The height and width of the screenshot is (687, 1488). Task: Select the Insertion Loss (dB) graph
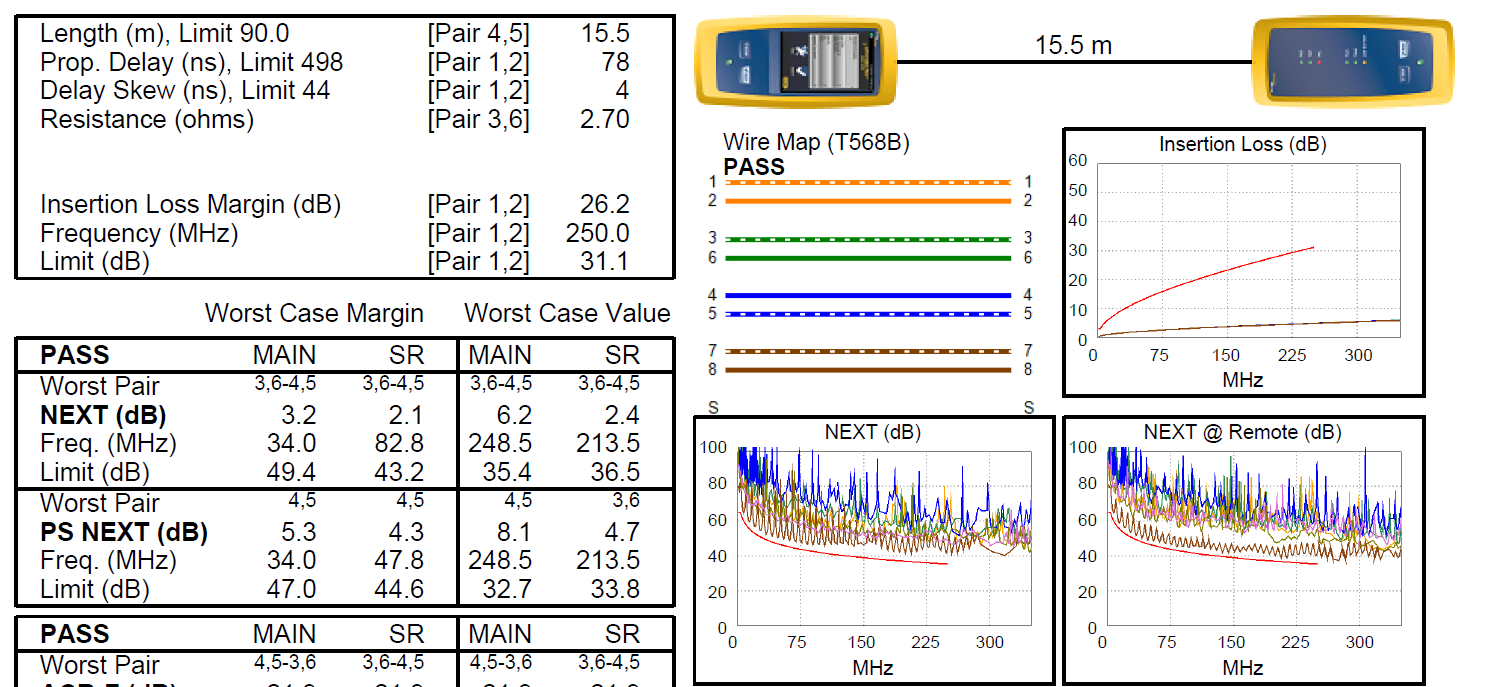[x=1243, y=262]
